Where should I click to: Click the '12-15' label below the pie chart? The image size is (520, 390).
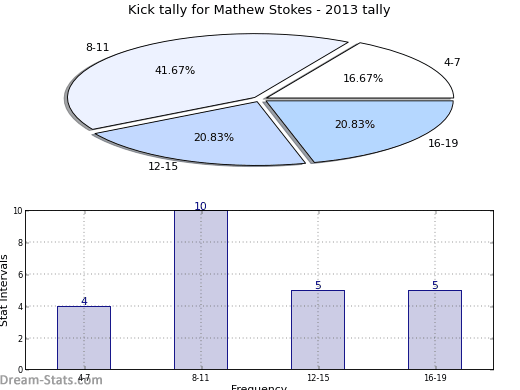click(x=163, y=166)
